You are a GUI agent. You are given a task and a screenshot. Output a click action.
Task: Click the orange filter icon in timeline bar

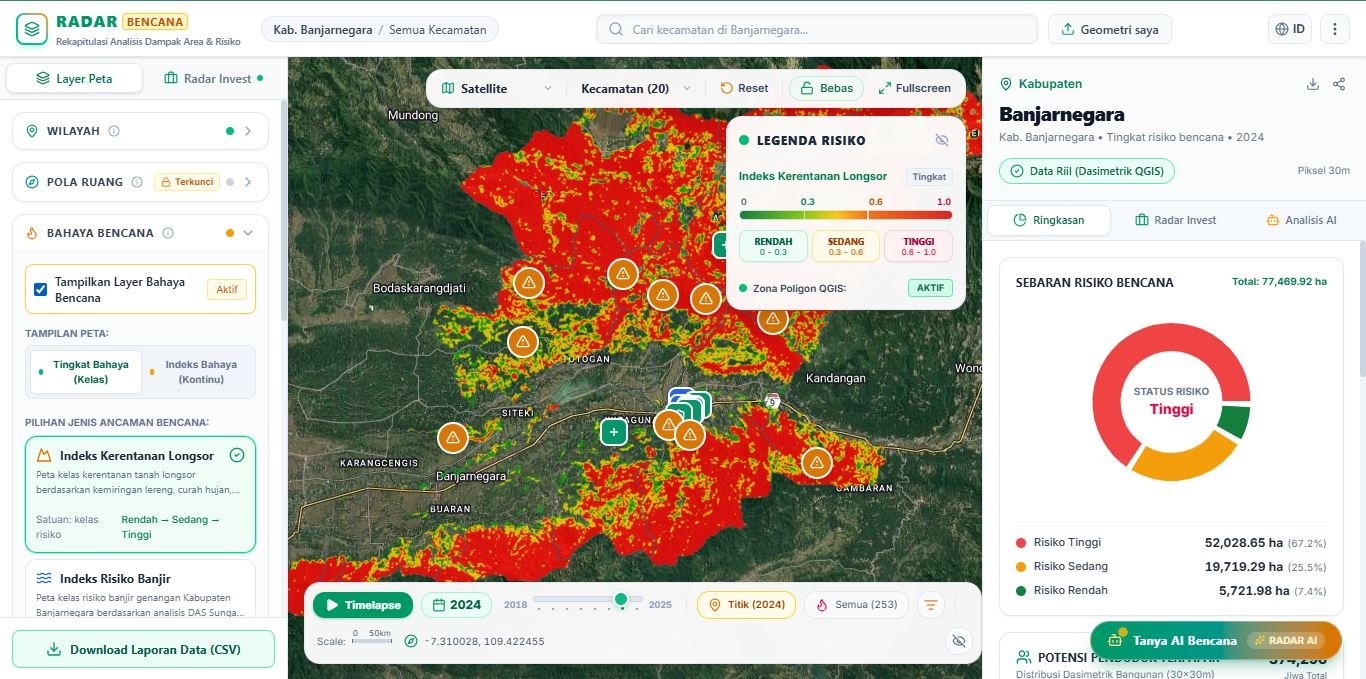click(x=931, y=605)
